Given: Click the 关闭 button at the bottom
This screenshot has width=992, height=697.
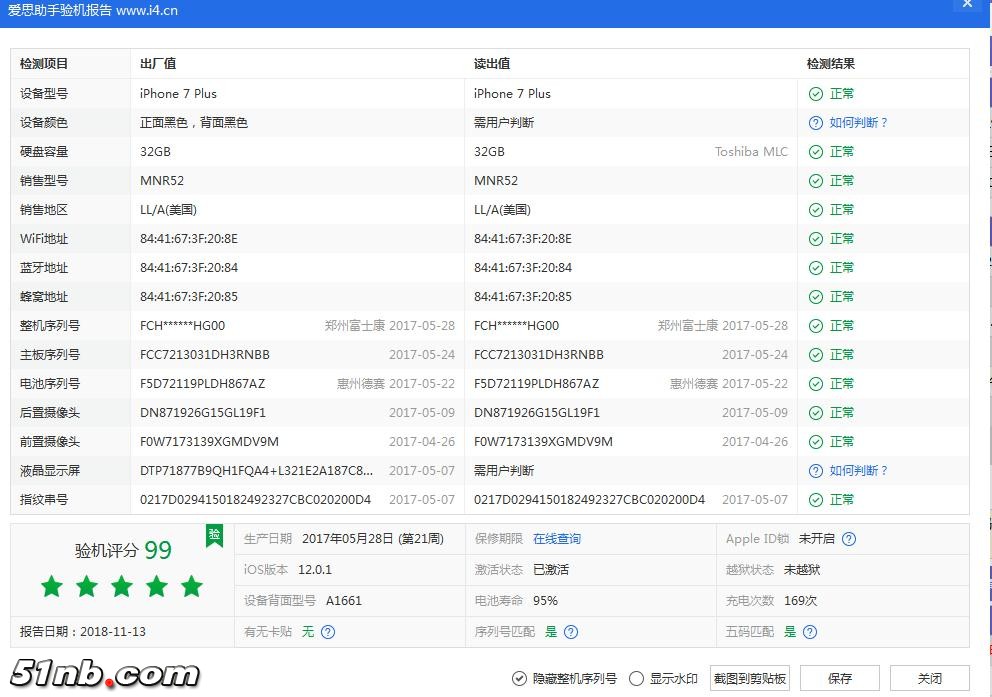Looking at the screenshot, I should (x=929, y=678).
